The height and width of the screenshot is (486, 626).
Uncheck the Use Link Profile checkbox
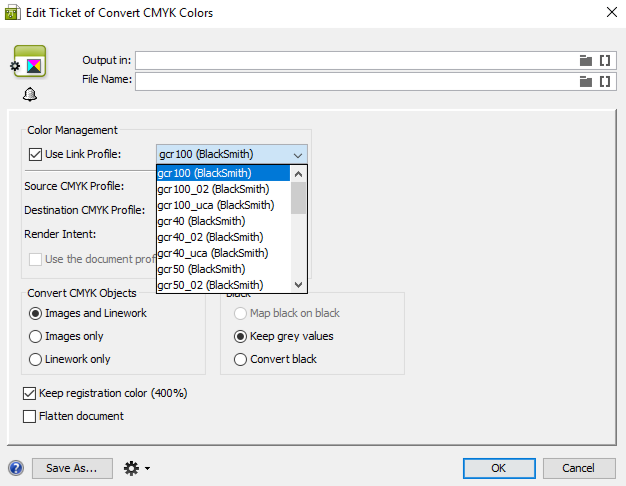[35, 154]
